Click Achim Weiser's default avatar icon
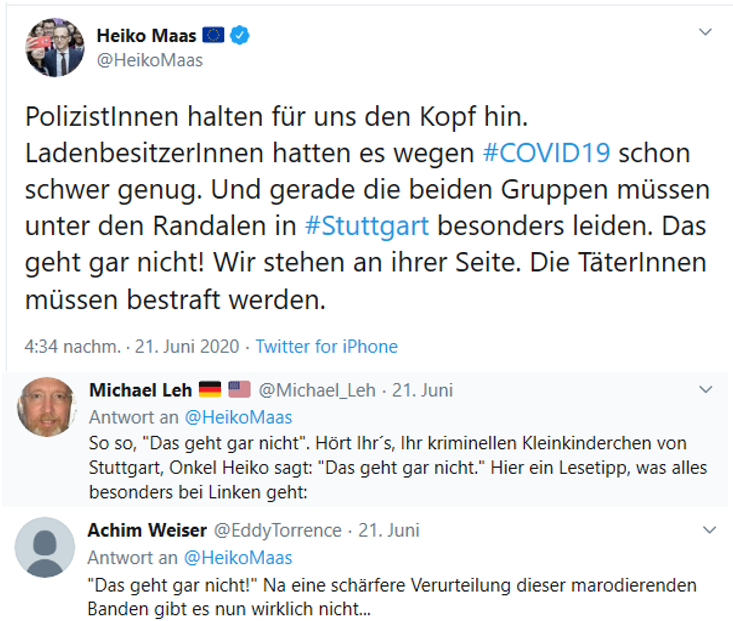This screenshot has height=621, width=733. 45,547
